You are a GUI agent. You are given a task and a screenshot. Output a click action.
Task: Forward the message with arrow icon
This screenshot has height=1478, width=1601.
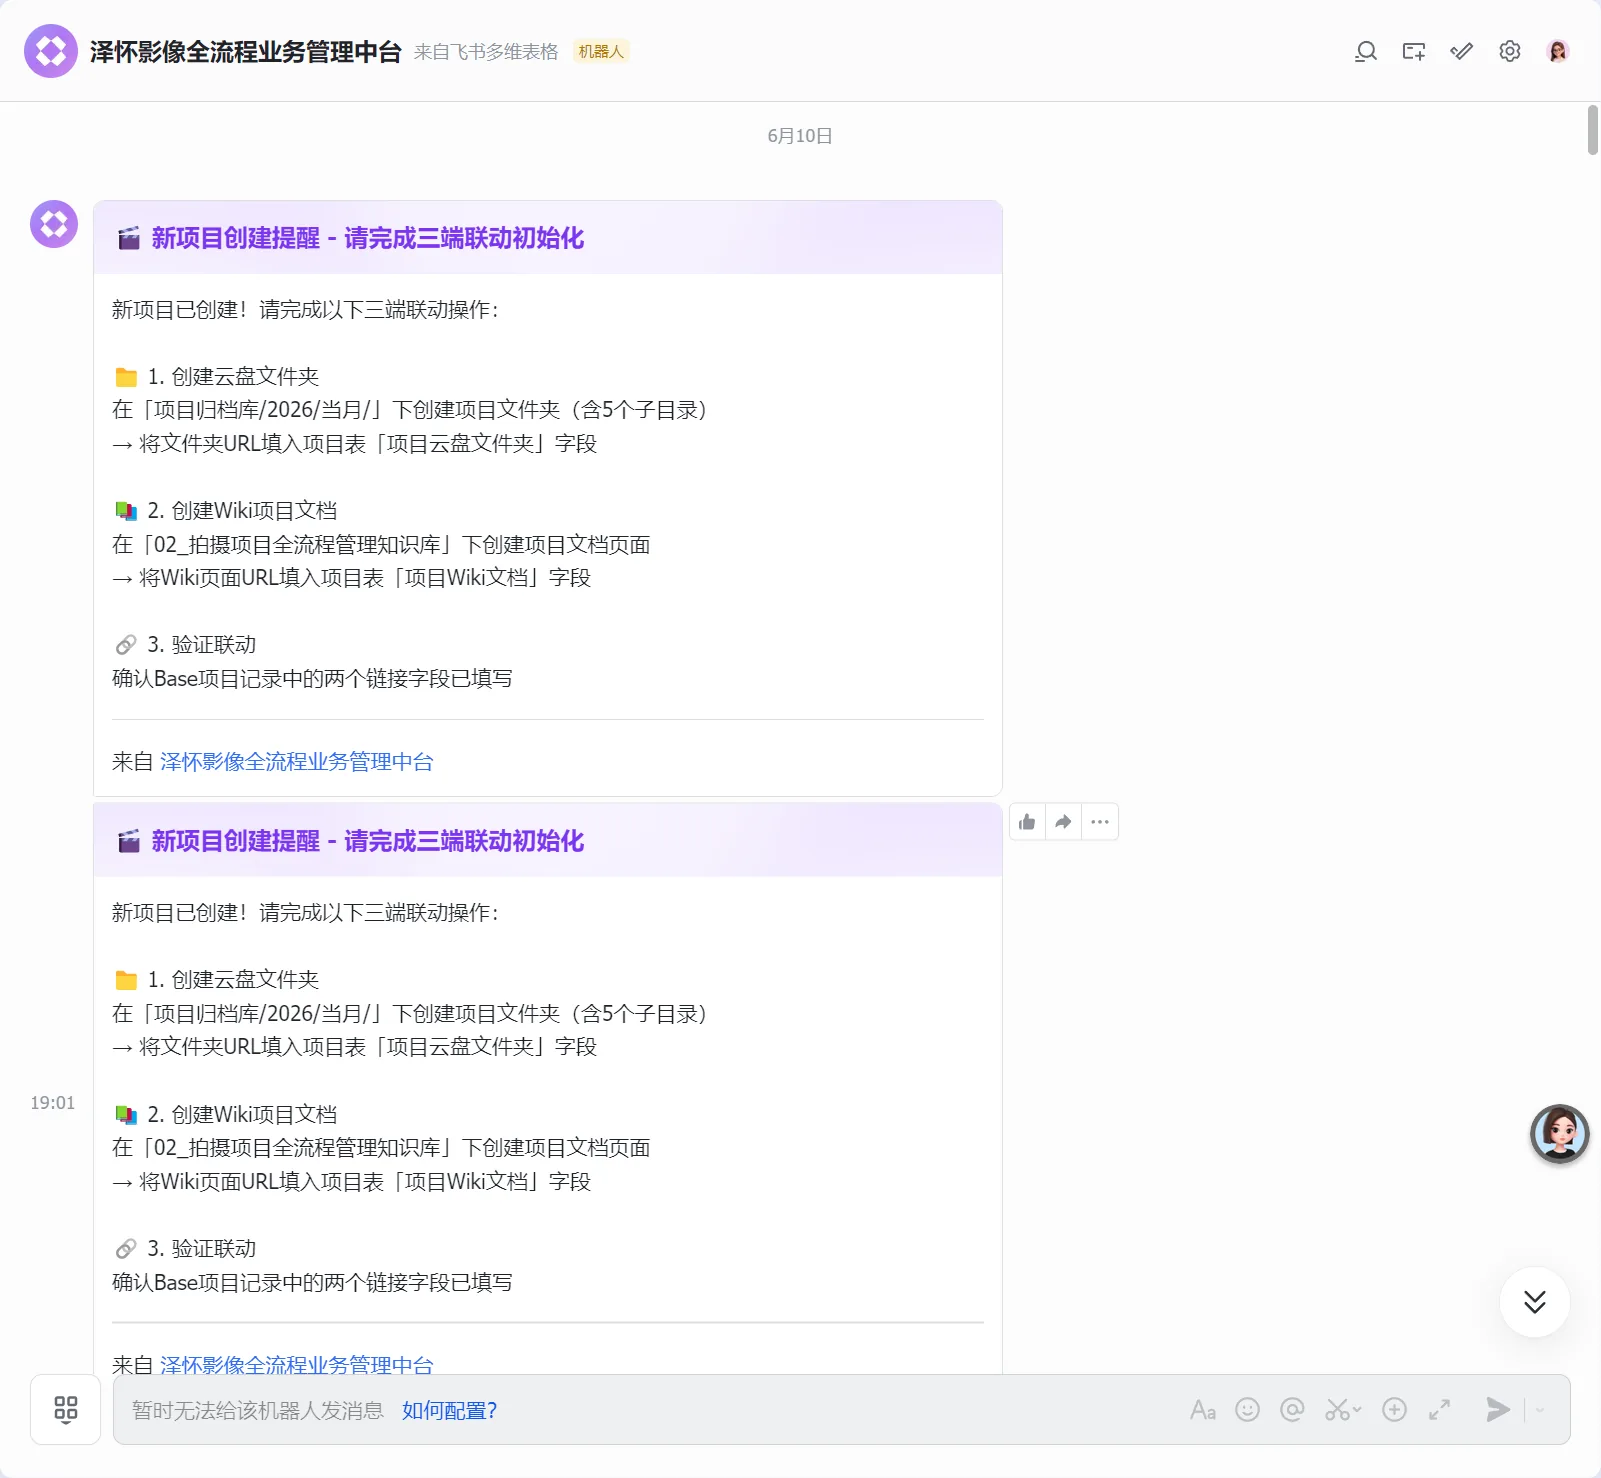pos(1063,822)
